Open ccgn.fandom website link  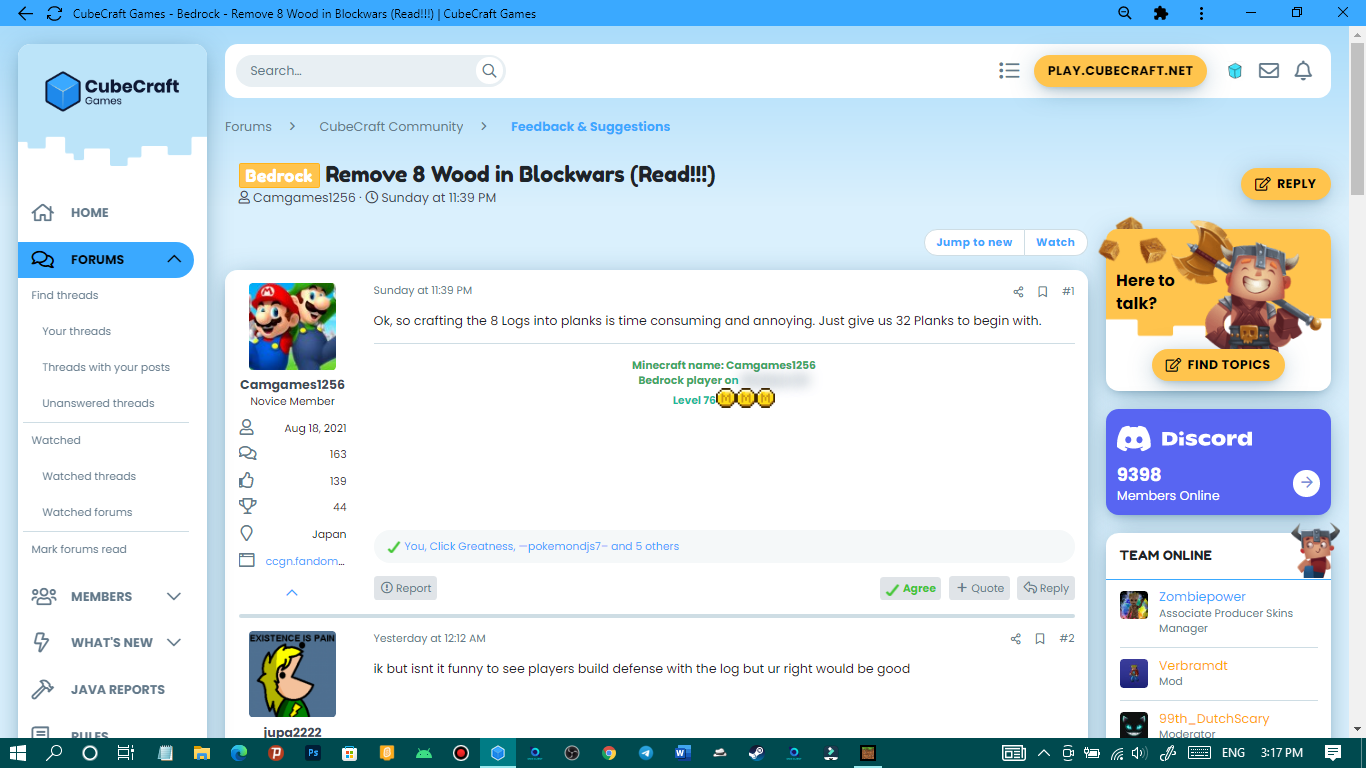[305, 561]
